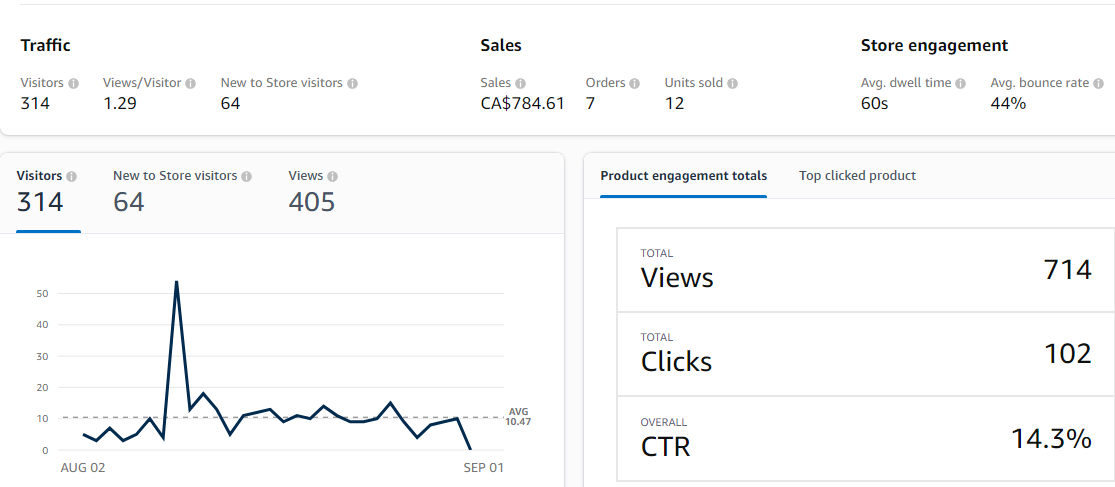Click the peak spike on the visitors chart
This screenshot has height=487, width=1115.
[176, 282]
